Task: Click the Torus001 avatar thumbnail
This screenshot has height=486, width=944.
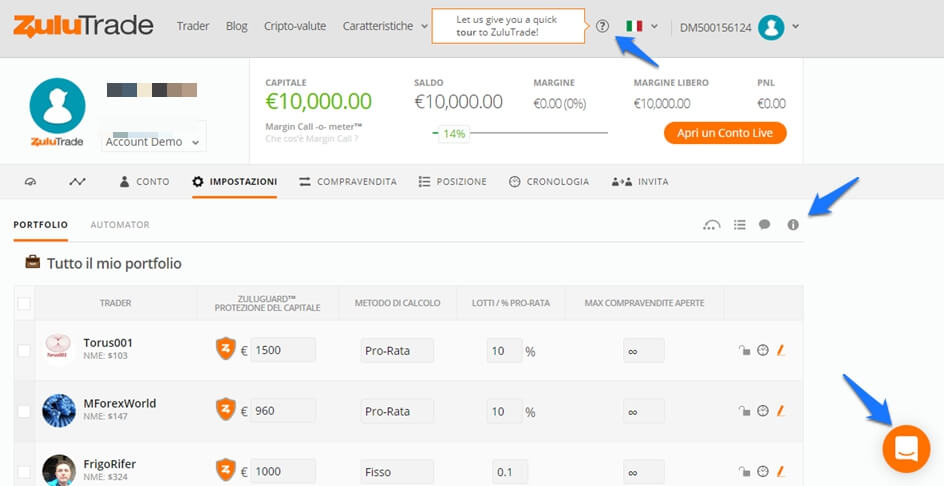Action: pos(58,350)
